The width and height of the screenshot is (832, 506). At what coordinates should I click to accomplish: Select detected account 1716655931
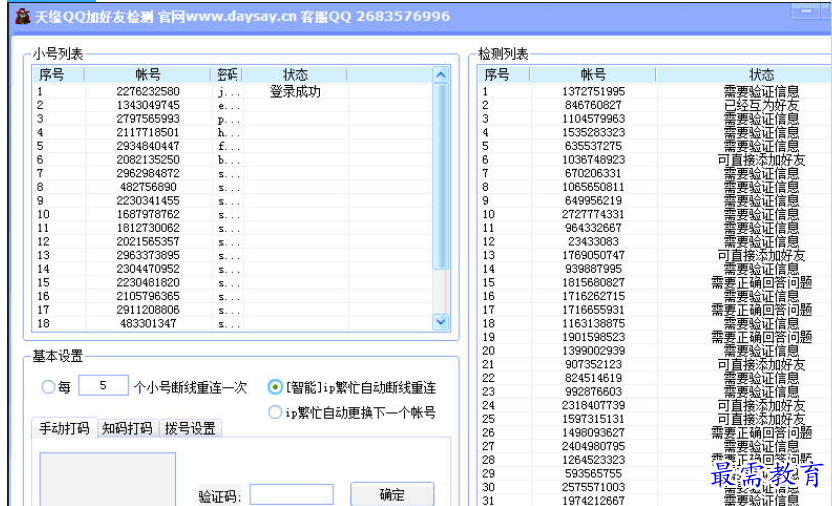(593, 310)
